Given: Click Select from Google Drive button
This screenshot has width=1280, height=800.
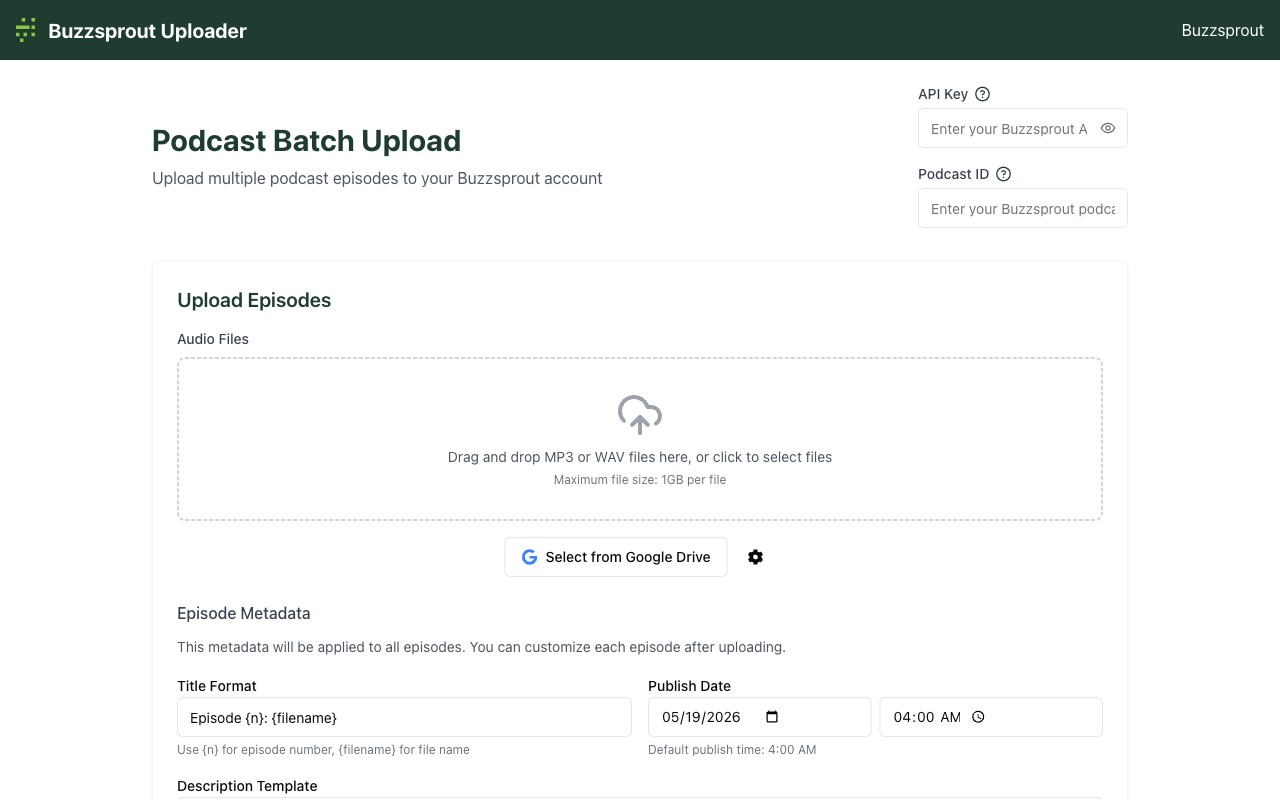Looking at the screenshot, I should pos(616,557).
